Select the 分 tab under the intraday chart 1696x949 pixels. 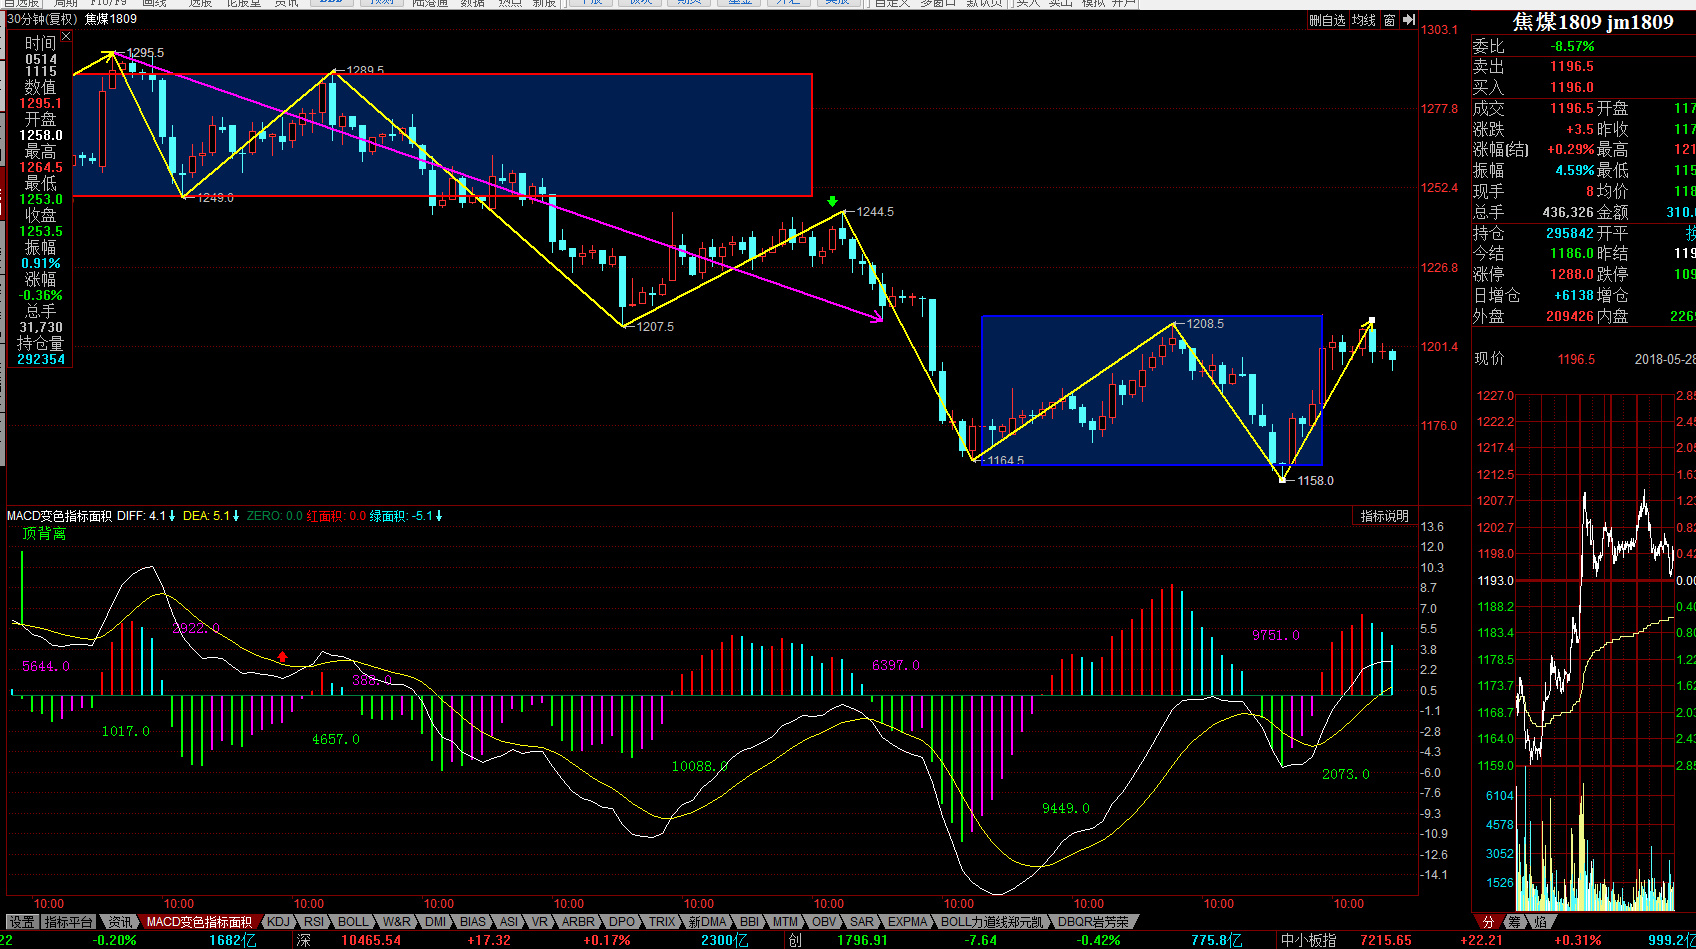tap(1487, 922)
